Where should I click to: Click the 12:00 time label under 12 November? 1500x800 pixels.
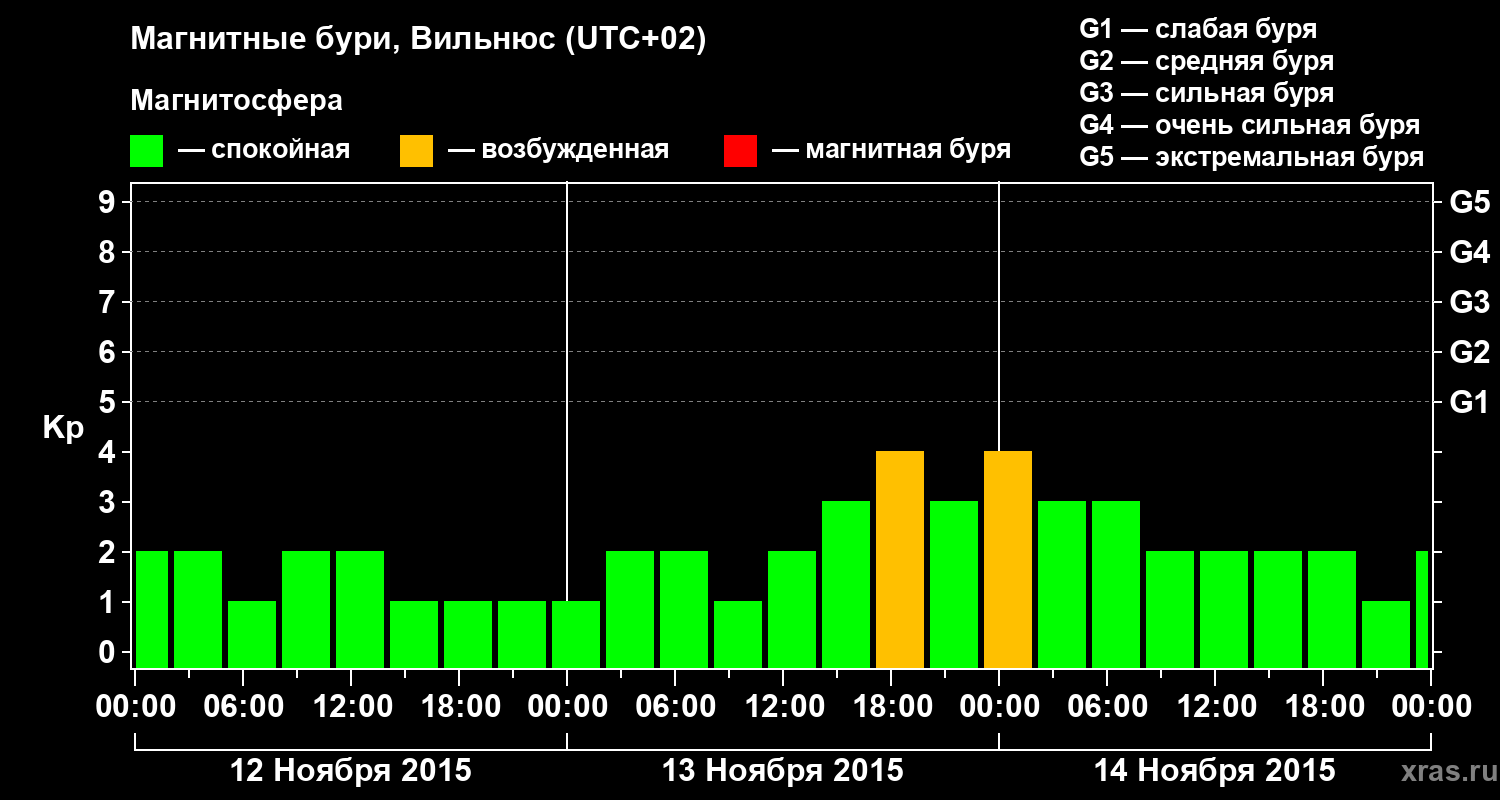[351, 707]
